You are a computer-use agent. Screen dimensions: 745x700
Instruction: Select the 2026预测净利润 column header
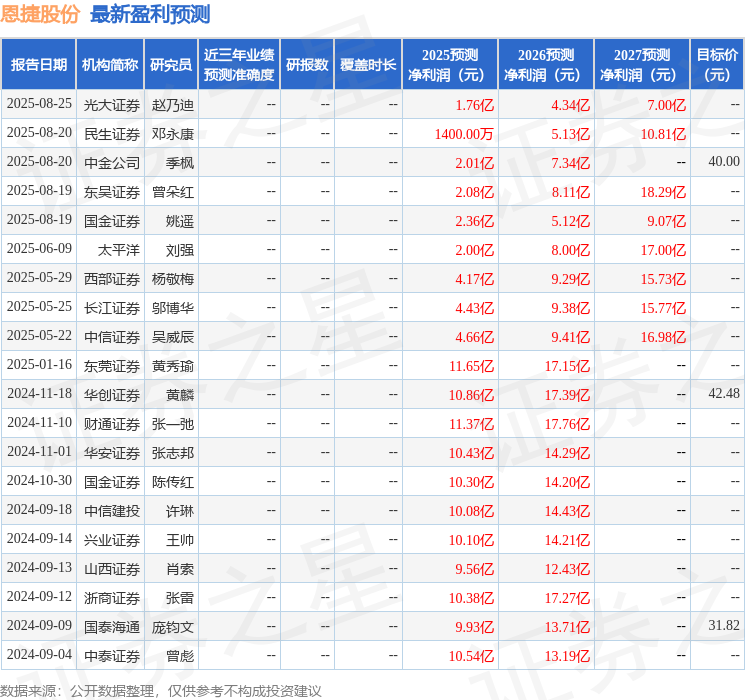pos(546,65)
